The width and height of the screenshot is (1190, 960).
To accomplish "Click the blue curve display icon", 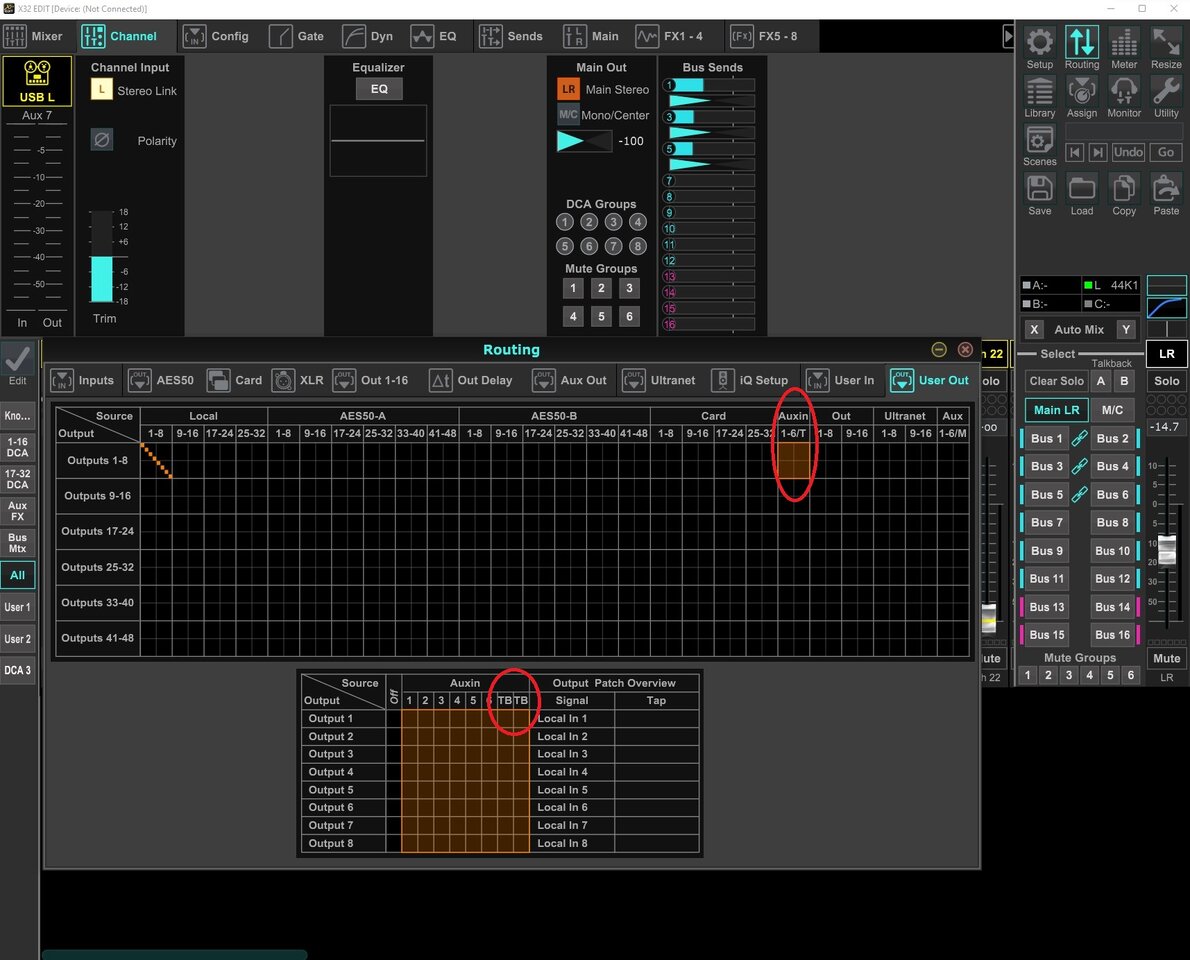I will coord(1166,307).
